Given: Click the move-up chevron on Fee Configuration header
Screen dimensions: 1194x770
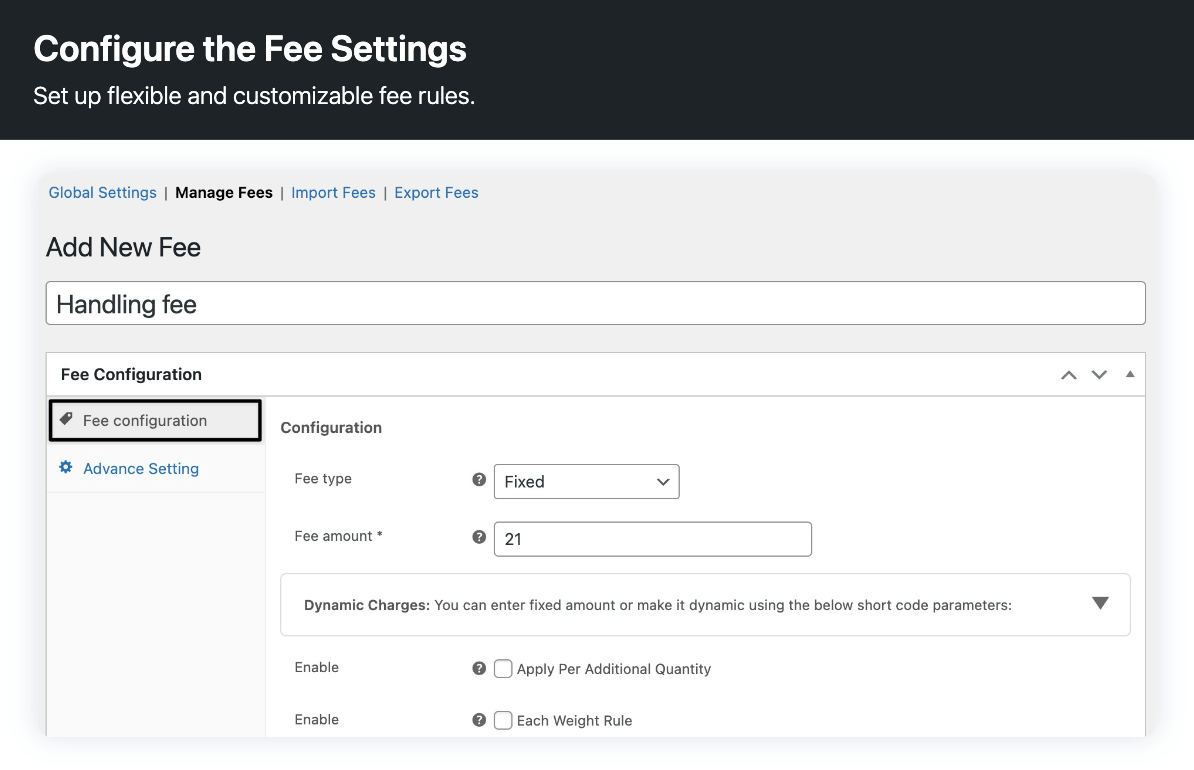Looking at the screenshot, I should [1068, 374].
